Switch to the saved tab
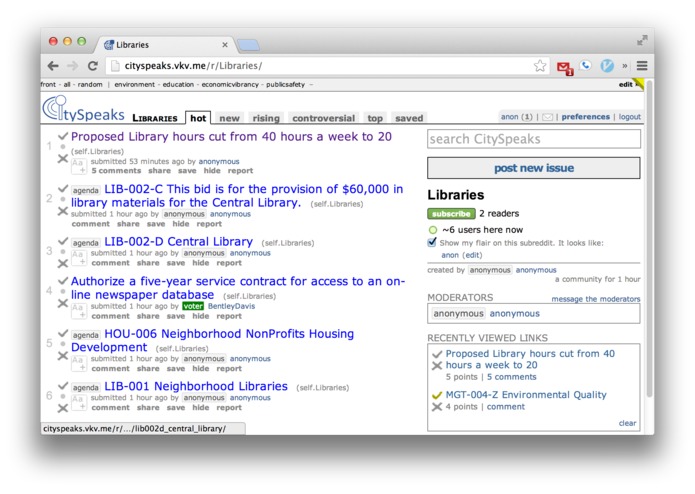The image size is (695, 494). tap(409, 118)
